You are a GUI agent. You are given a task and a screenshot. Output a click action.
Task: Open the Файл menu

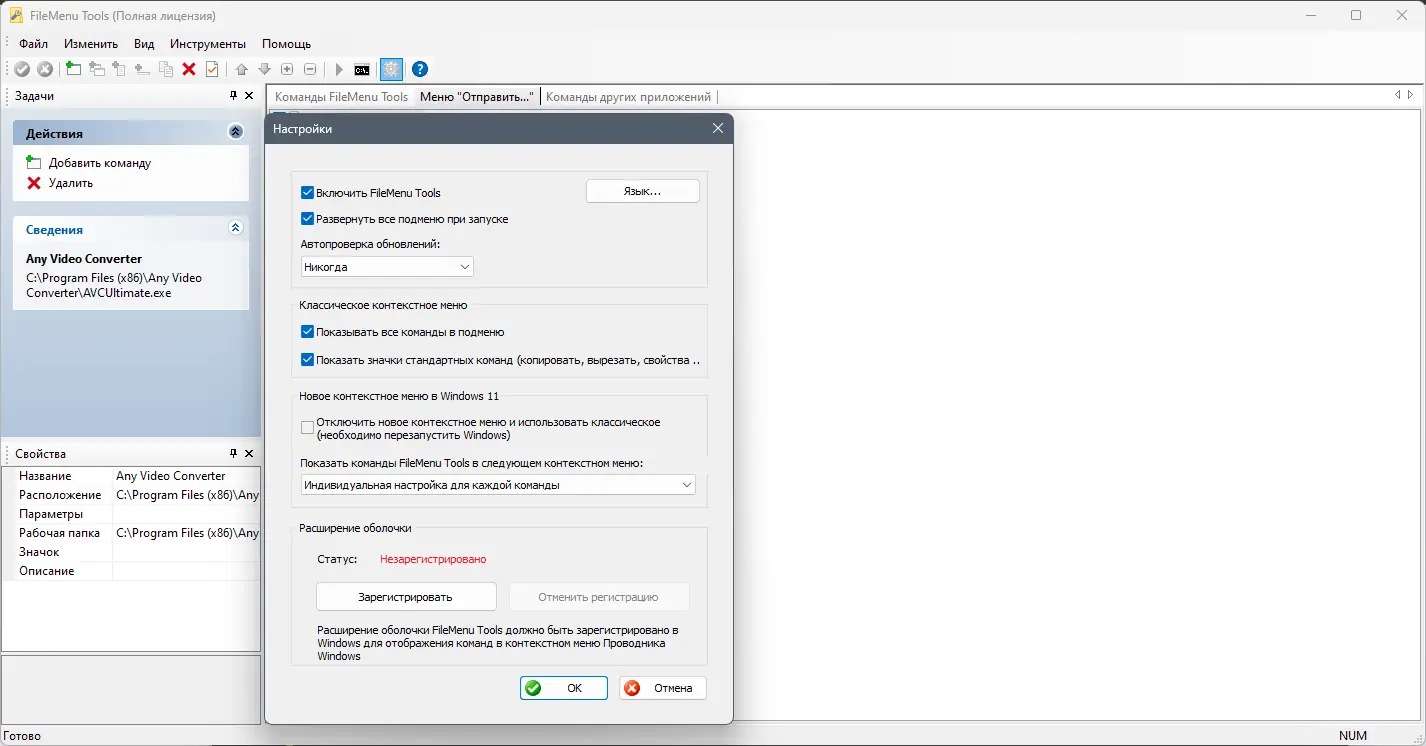[x=33, y=44]
